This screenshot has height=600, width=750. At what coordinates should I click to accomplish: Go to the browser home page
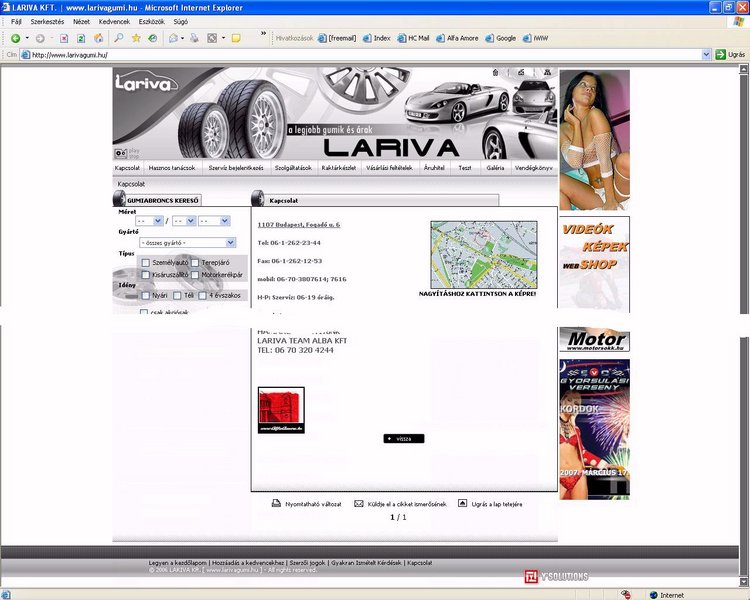[x=99, y=38]
